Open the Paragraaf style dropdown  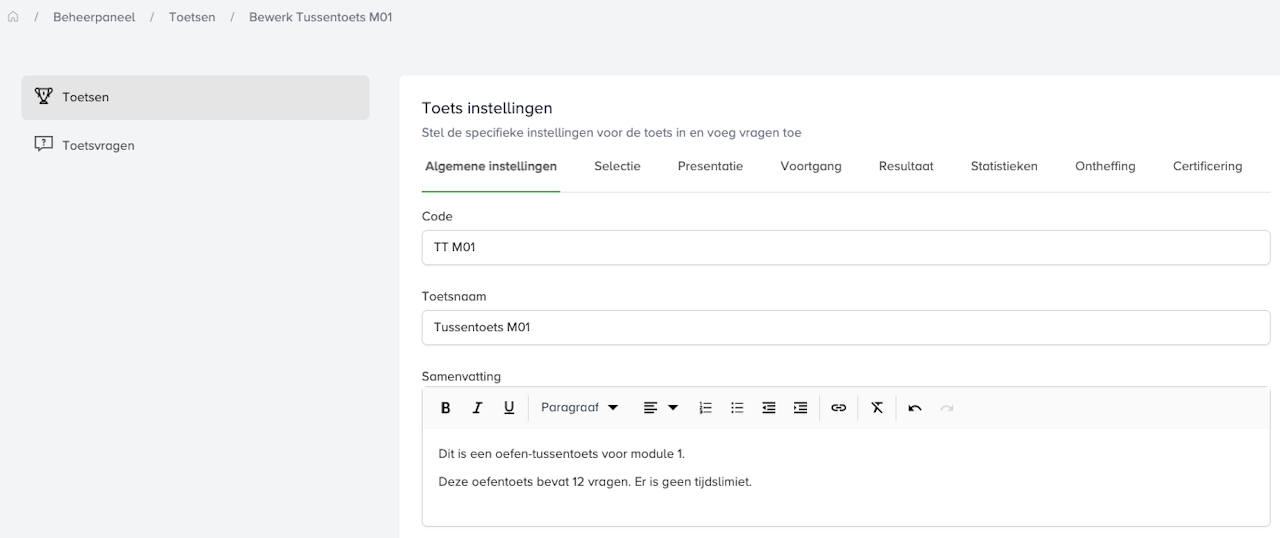click(x=579, y=408)
